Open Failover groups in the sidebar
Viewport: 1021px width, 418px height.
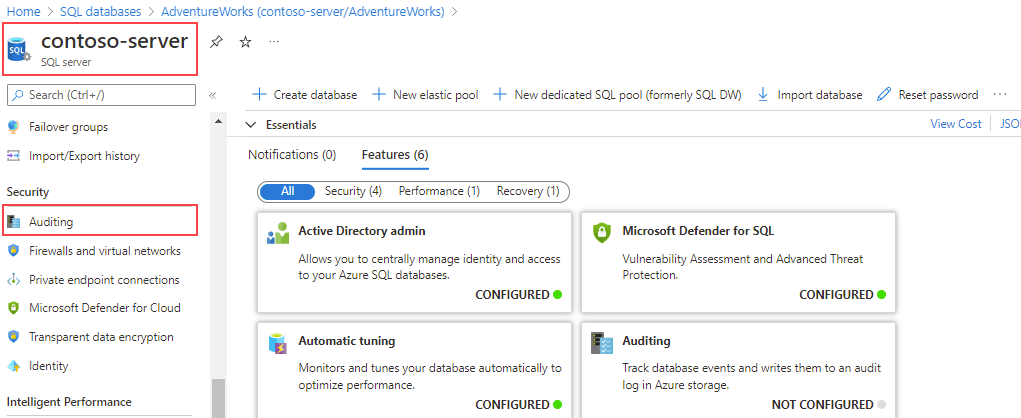(x=68, y=127)
